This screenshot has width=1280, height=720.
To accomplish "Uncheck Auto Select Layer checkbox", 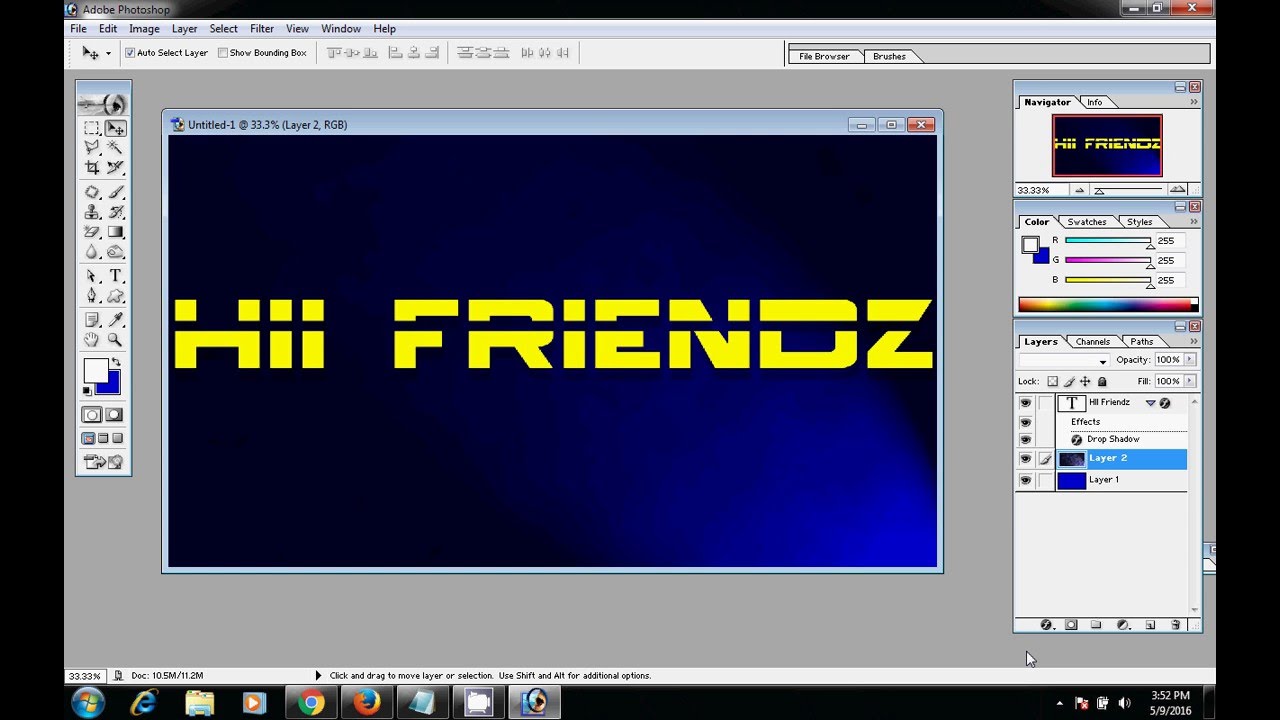I will [x=130, y=53].
